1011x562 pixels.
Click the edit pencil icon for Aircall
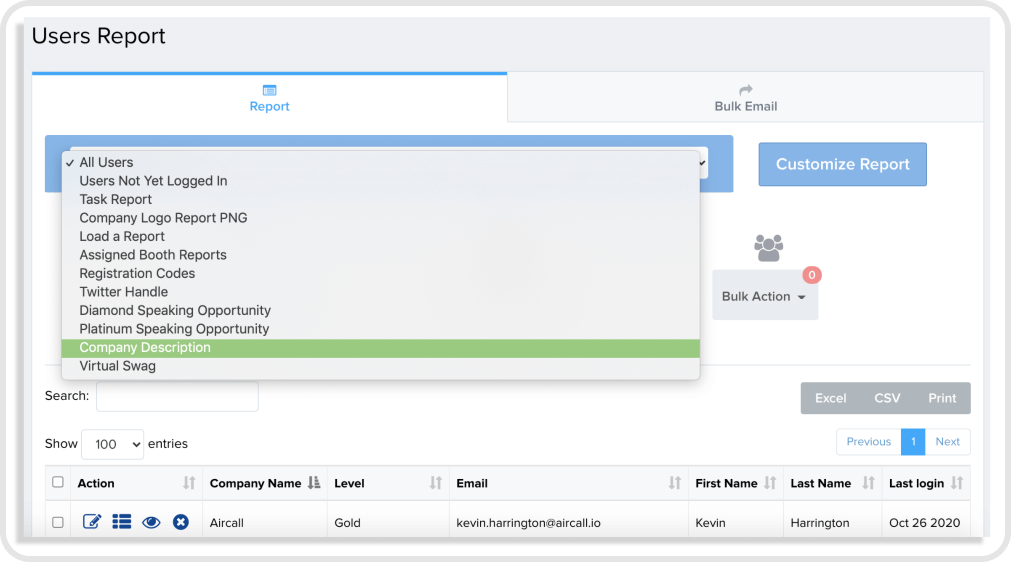click(92, 522)
